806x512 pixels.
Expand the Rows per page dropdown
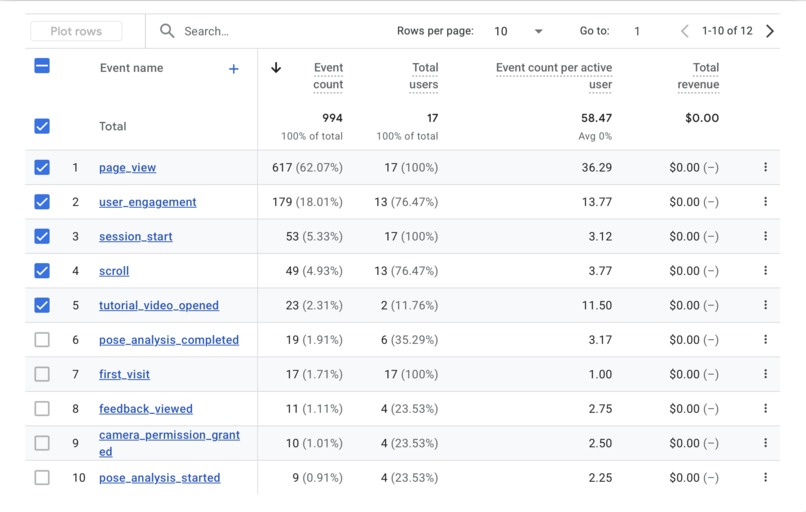coord(518,31)
